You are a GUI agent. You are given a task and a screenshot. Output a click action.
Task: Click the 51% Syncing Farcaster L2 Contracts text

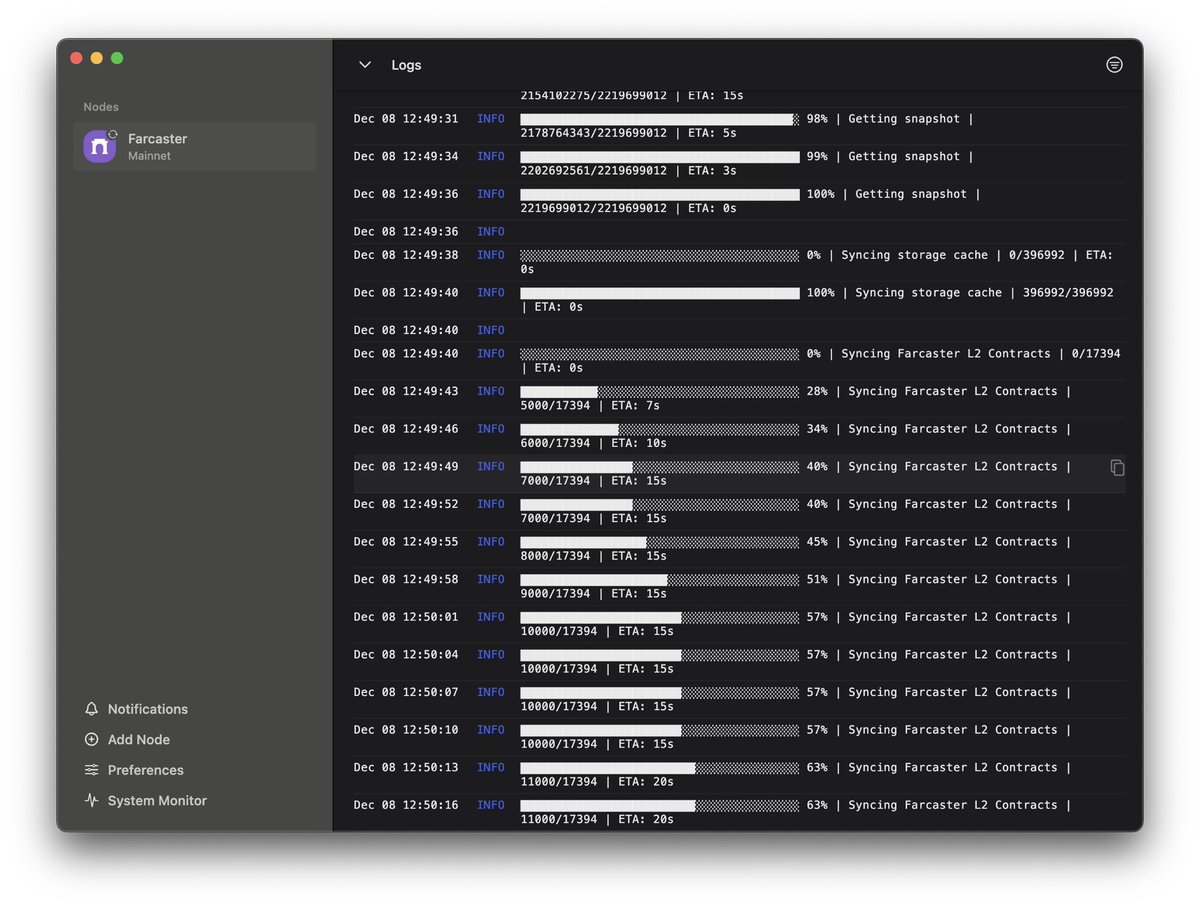[938, 580]
